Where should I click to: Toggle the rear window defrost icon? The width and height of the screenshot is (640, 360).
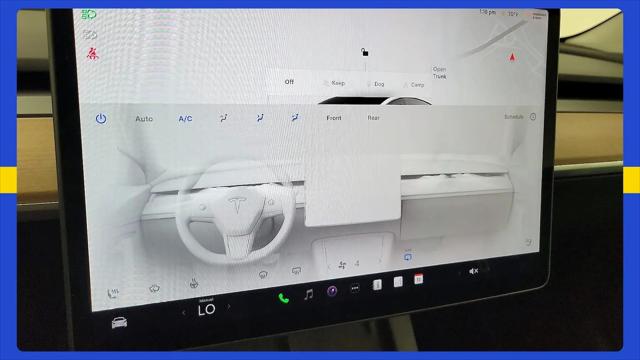(297, 271)
